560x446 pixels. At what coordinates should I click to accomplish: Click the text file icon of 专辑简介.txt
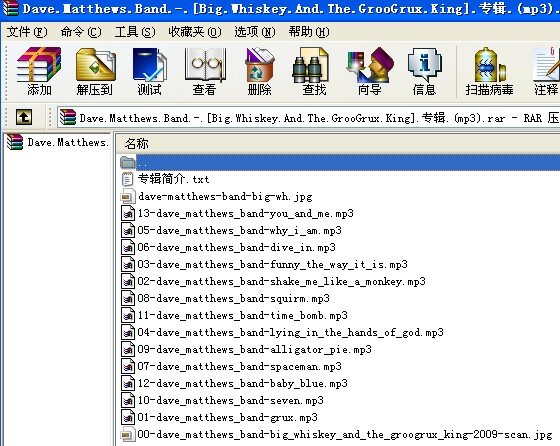(x=128, y=179)
